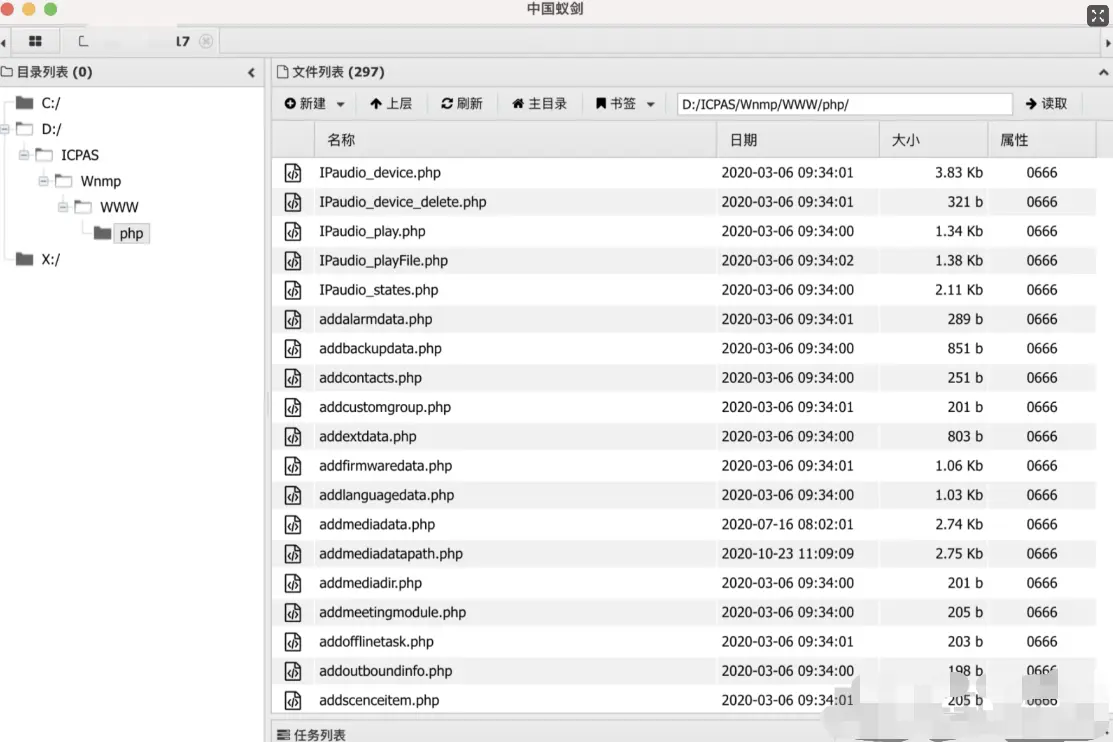Focus the path input field

pos(844,104)
